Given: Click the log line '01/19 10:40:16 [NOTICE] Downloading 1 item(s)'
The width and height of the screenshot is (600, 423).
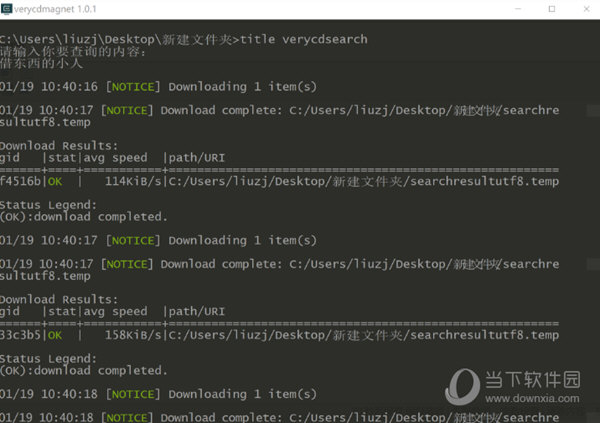Looking at the screenshot, I should point(158,87).
